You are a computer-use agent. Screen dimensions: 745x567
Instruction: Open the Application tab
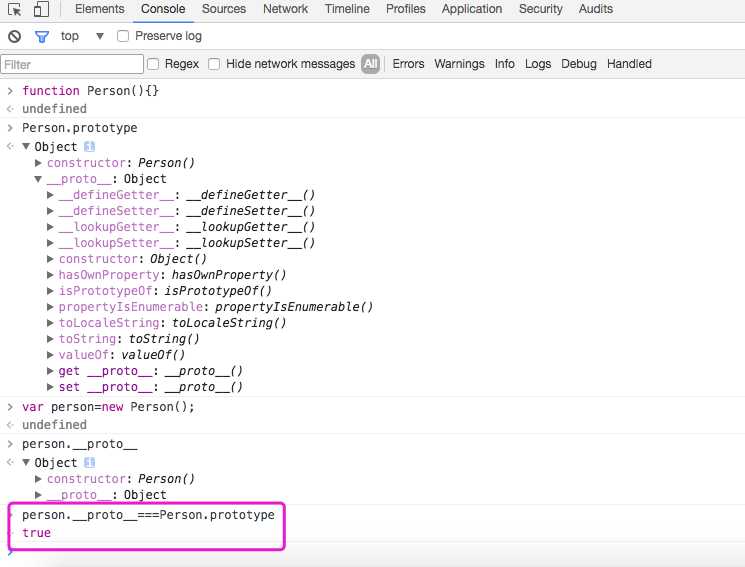pyautogui.click(x=471, y=9)
